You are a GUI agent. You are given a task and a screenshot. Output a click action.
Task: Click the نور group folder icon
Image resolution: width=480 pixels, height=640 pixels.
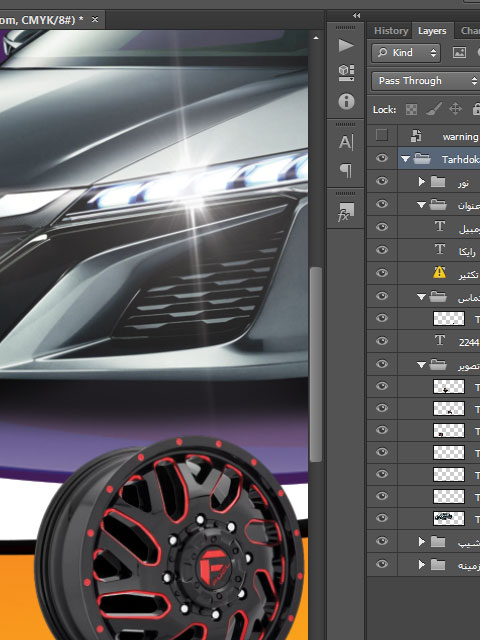click(x=438, y=181)
